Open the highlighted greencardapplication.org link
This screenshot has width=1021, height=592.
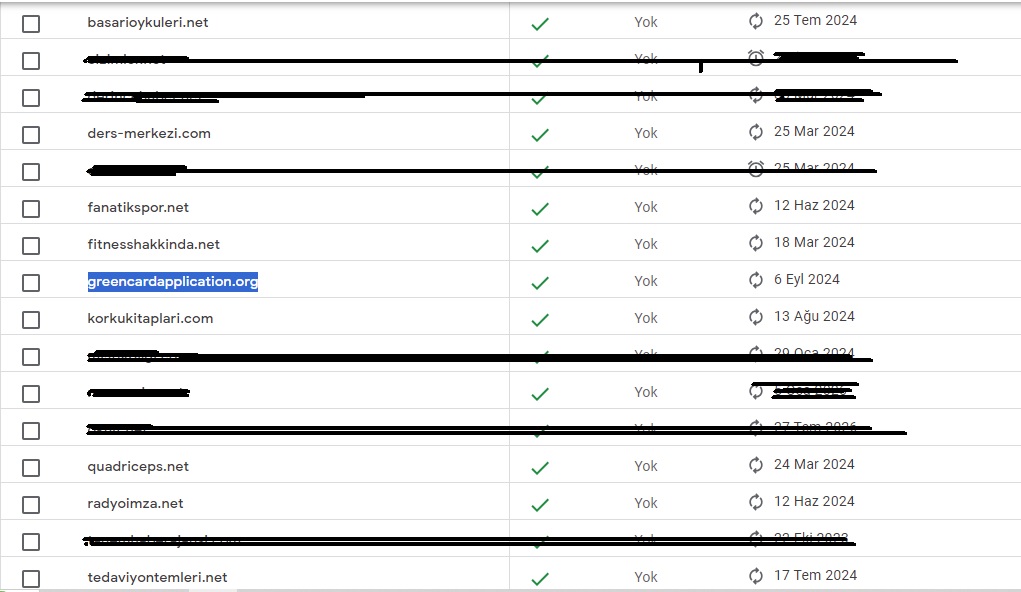click(x=173, y=281)
